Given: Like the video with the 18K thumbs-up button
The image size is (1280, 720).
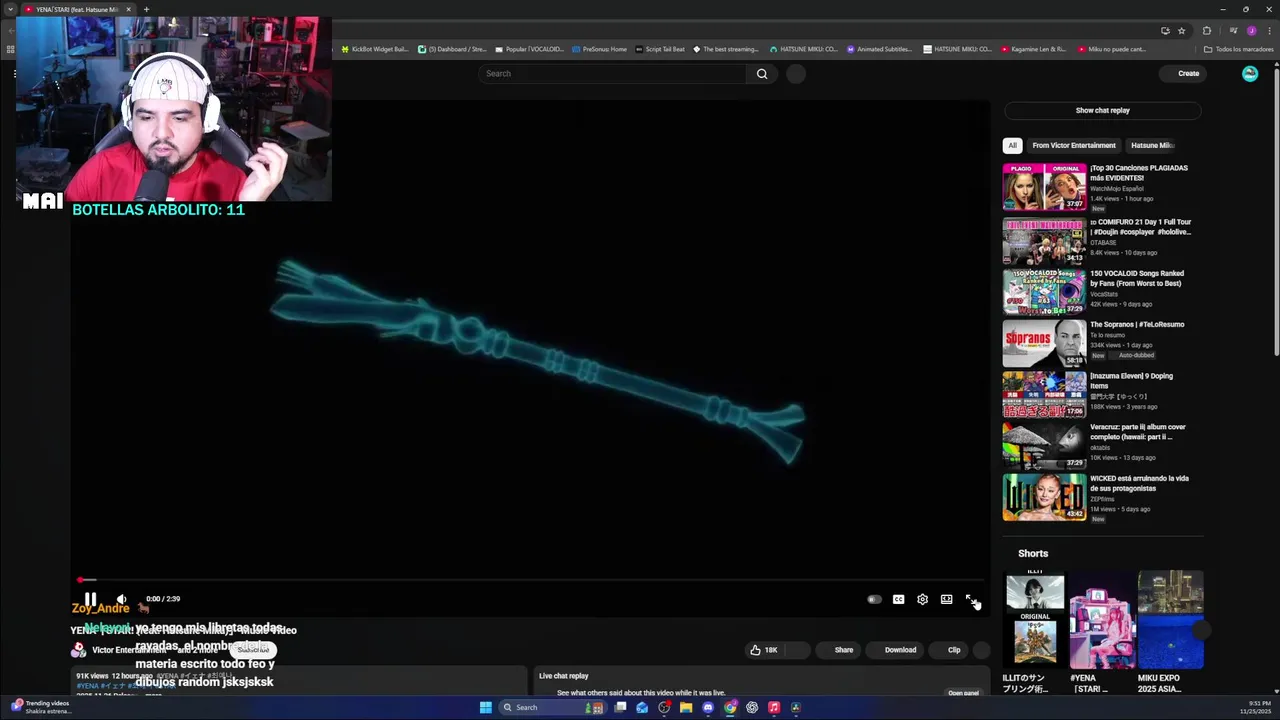Looking at the screenshot, I should 765,650.
